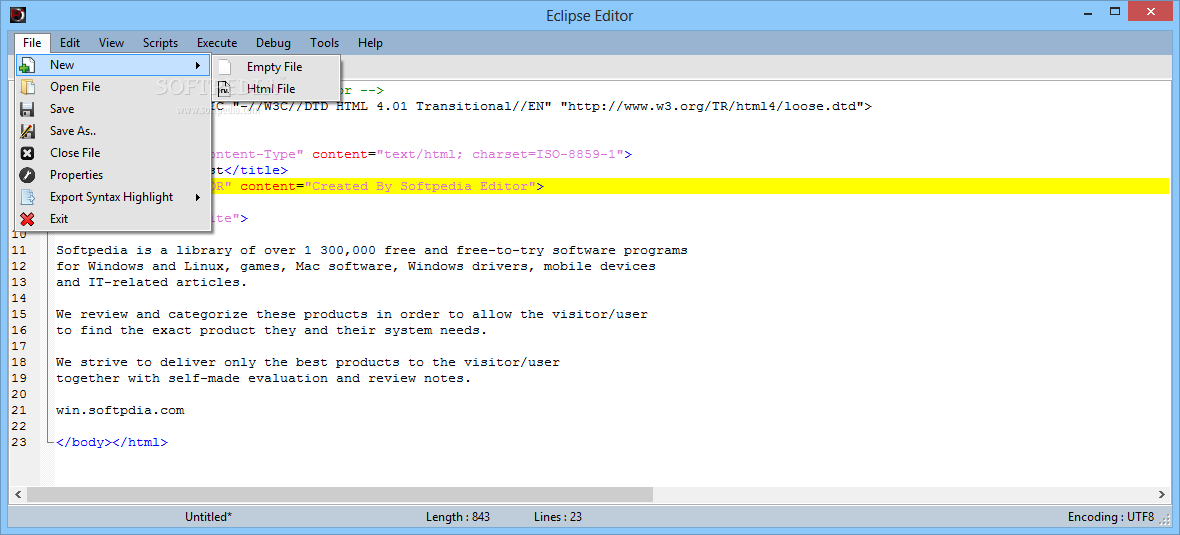Select Open File menu entry
Image resolution: width=1180 pixels, height=535 pixels.
[x=113, y=87]
